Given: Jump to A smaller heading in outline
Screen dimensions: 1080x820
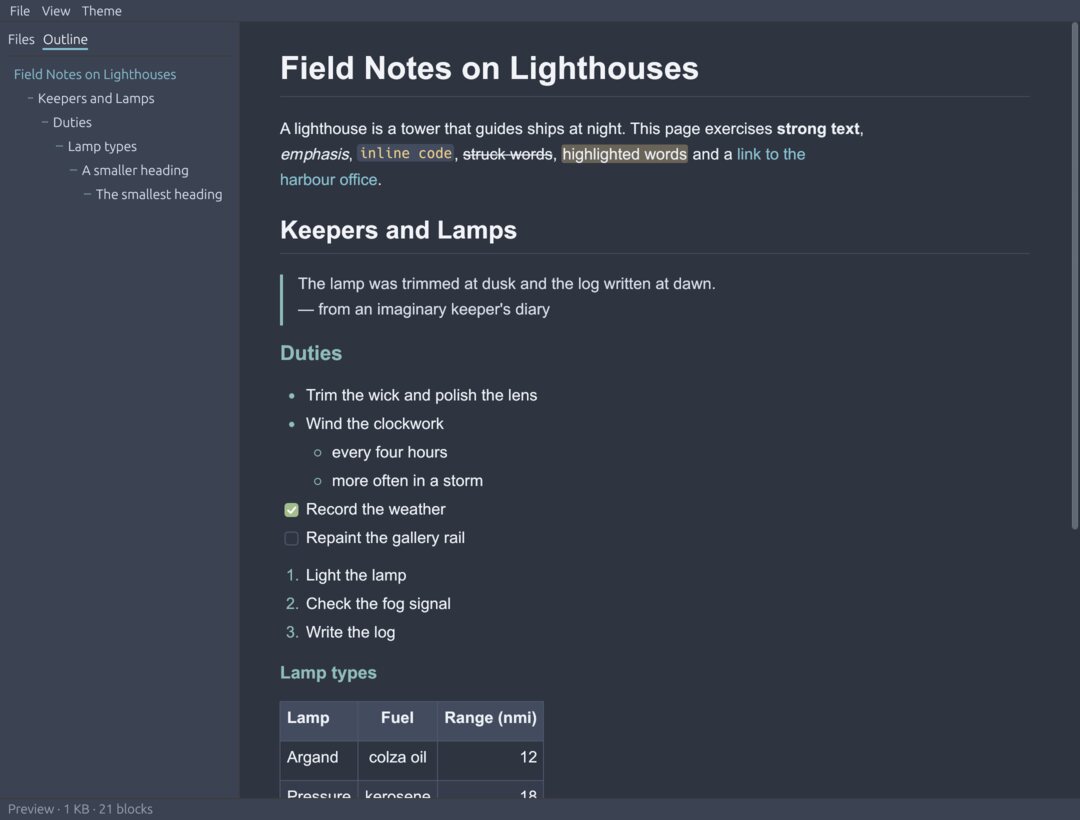Looking at the screenshot, I should (x=135, y=170).
